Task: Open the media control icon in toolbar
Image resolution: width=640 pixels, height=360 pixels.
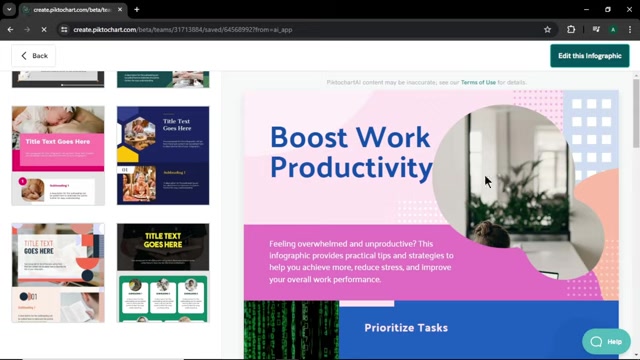Action: [x=596, y=29]
